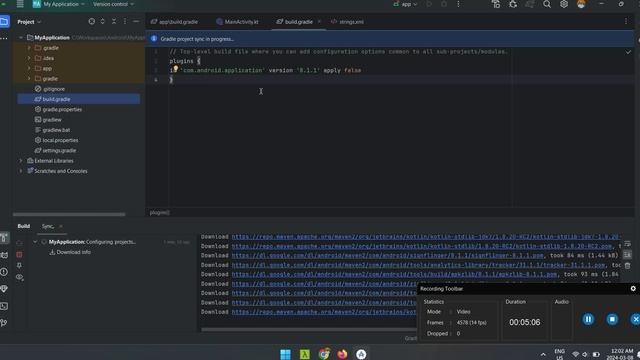The height and width of the screenshot is (360, 640).
Task: Open the app run configuration dropdown
Action: 405,4
